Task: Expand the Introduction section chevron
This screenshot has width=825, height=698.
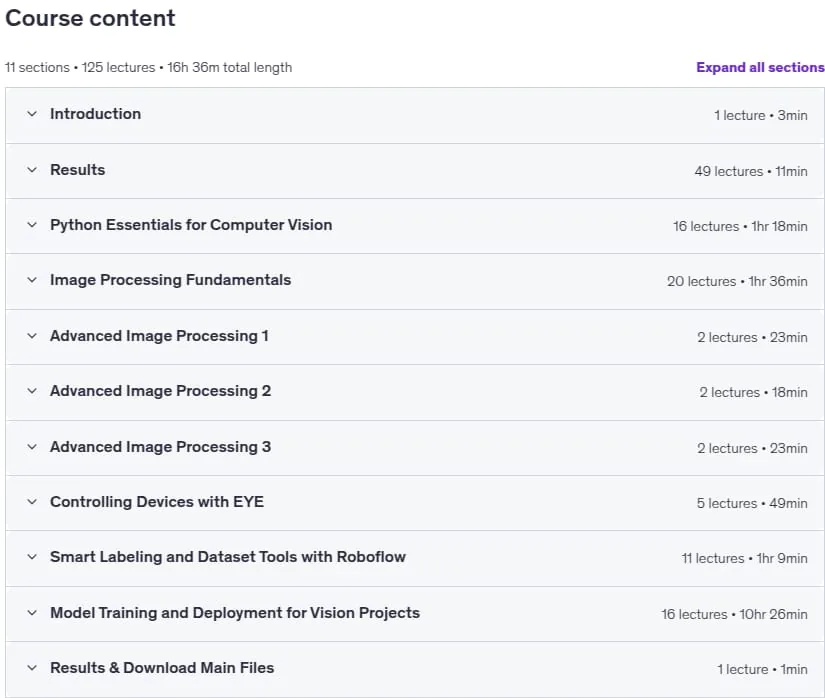Action: pyautogui.click(x=32, y=114)
